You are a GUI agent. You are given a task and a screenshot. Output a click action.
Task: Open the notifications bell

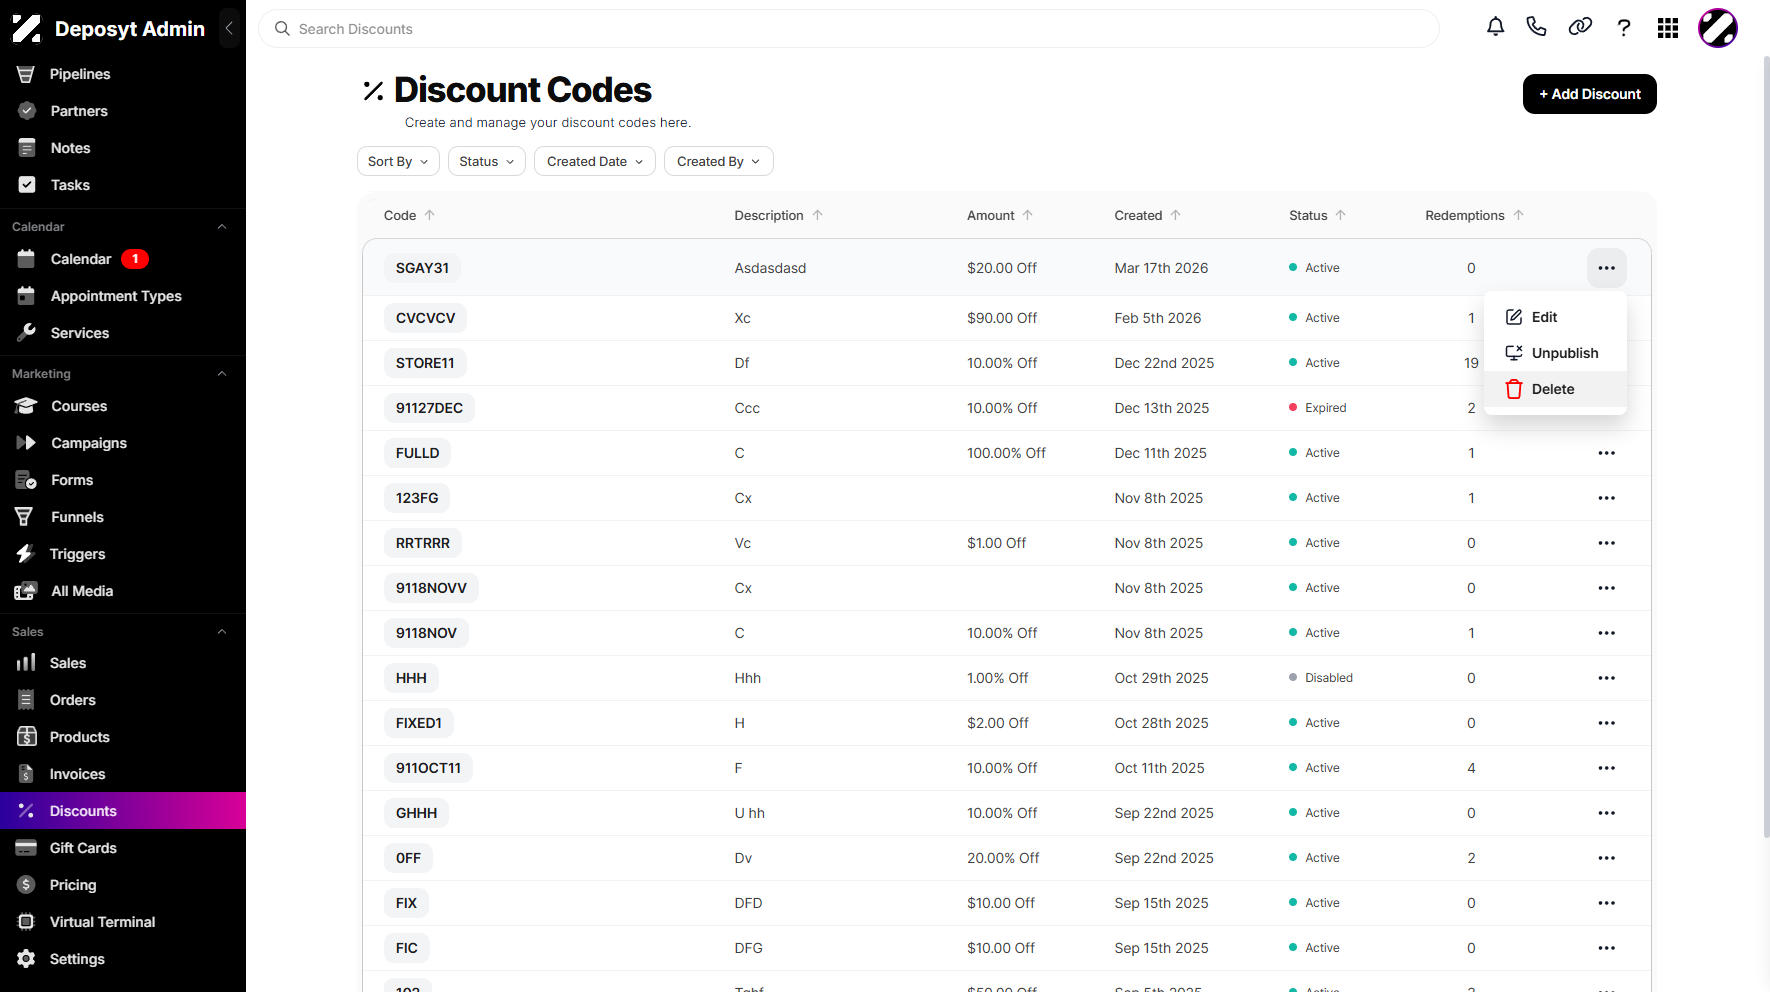[1495, 28]
